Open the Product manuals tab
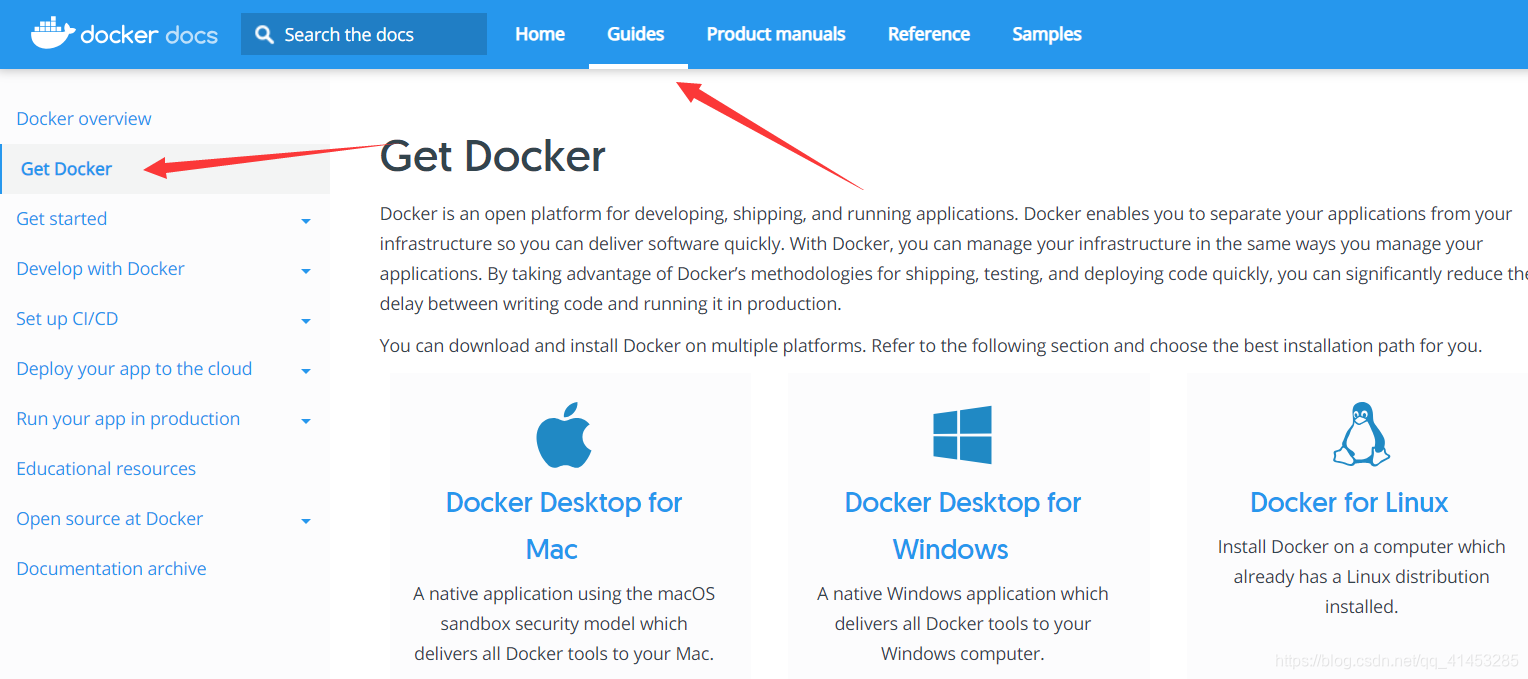The image size is (1528, 679). coord(776,34)
